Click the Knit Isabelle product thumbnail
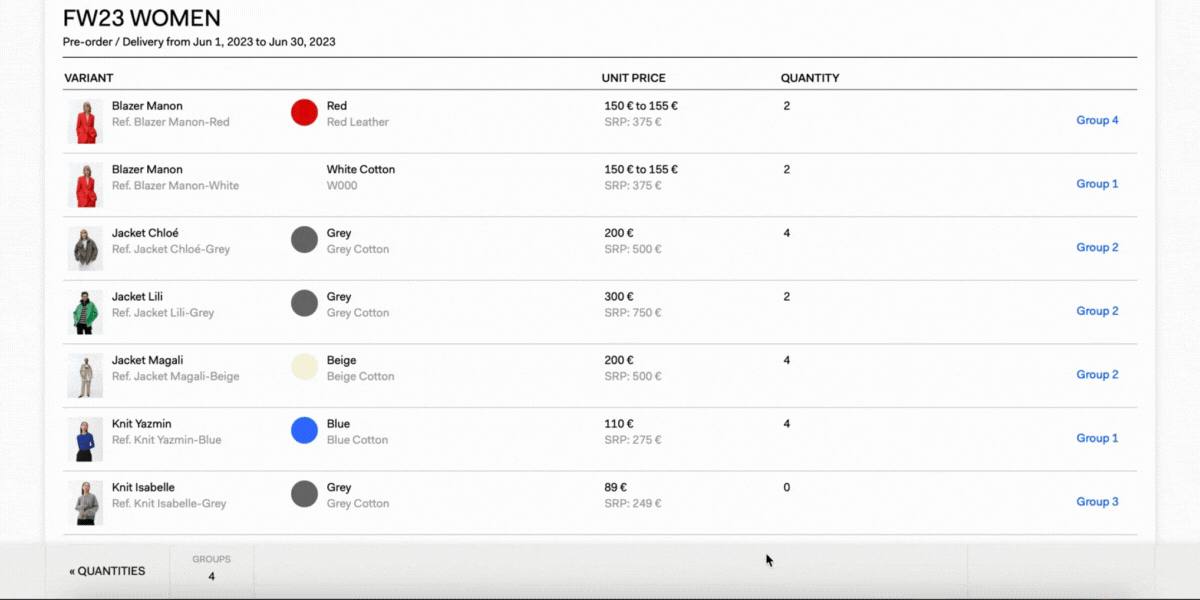Image resolution: width=1200 pixels, height=600 pixels. pyautogui.click(x=85, y=503)
